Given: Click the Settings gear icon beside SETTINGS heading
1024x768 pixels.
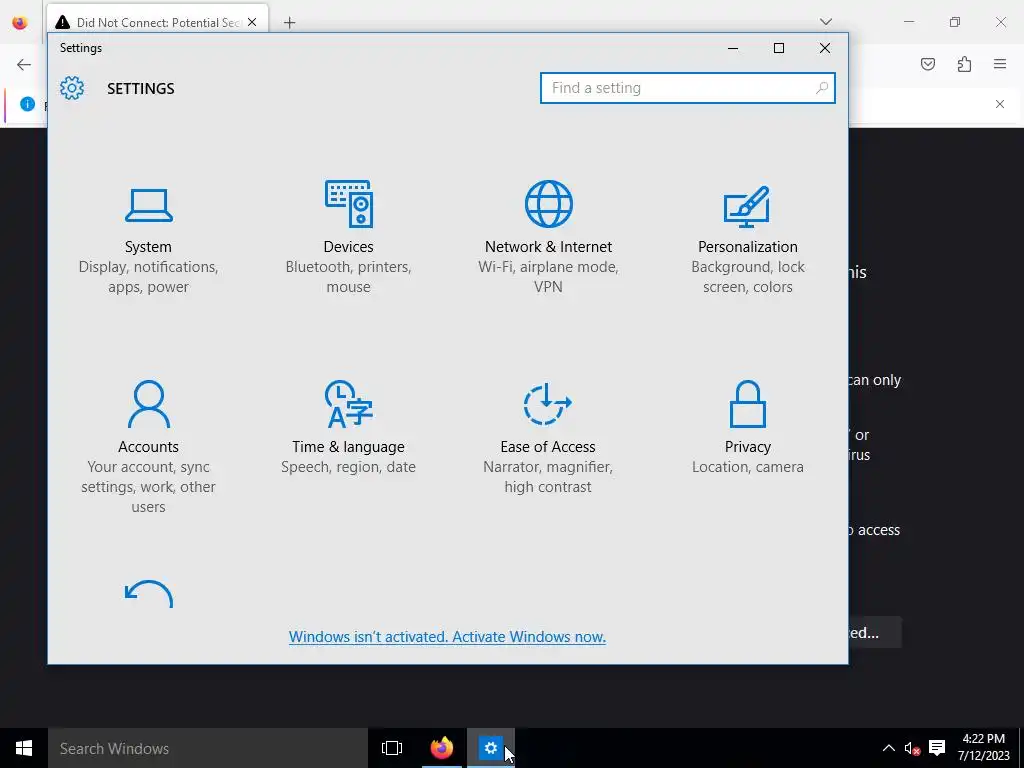Looking at the screenshot, I should pos(72,88).
